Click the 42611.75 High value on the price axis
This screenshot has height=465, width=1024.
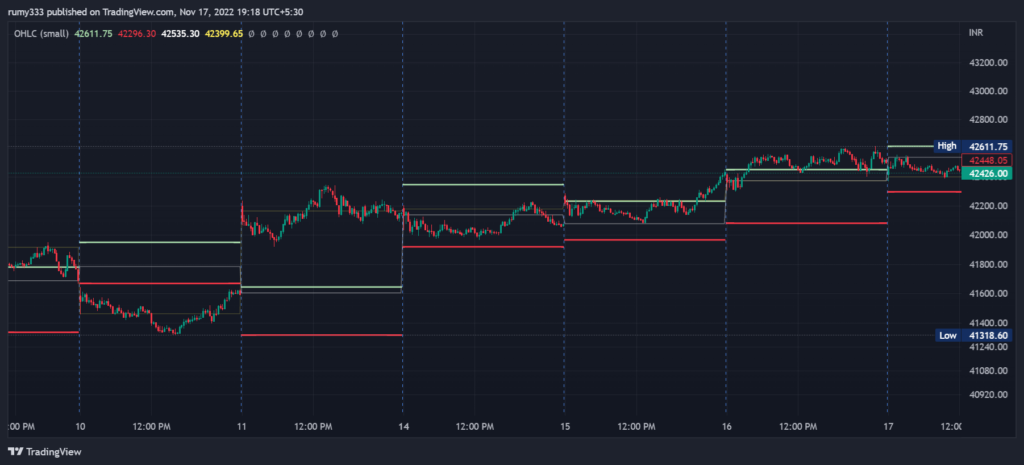tap(989, 146)
